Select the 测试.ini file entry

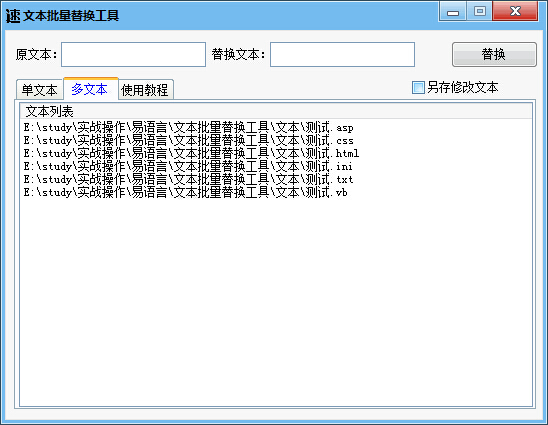pos(188,166)
